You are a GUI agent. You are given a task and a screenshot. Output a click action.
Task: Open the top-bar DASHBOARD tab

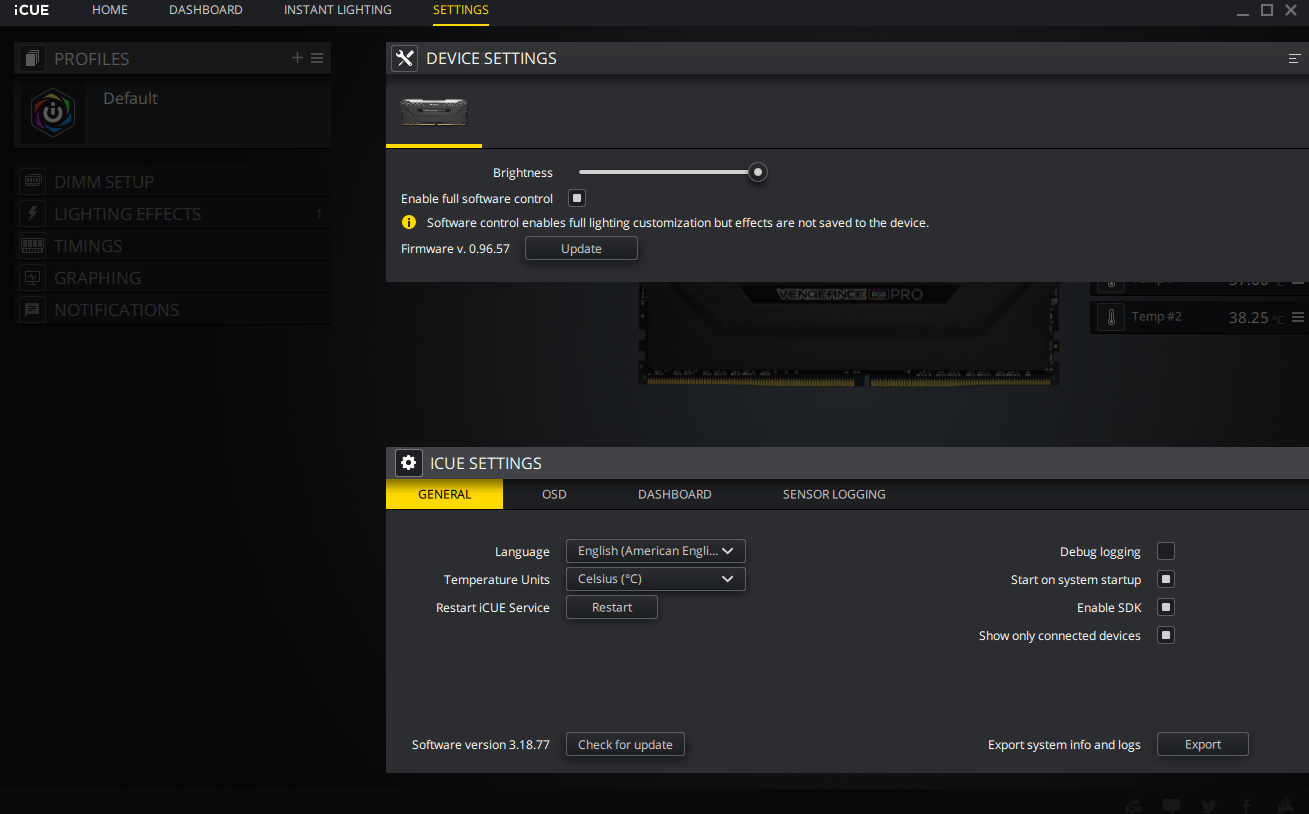206,10
